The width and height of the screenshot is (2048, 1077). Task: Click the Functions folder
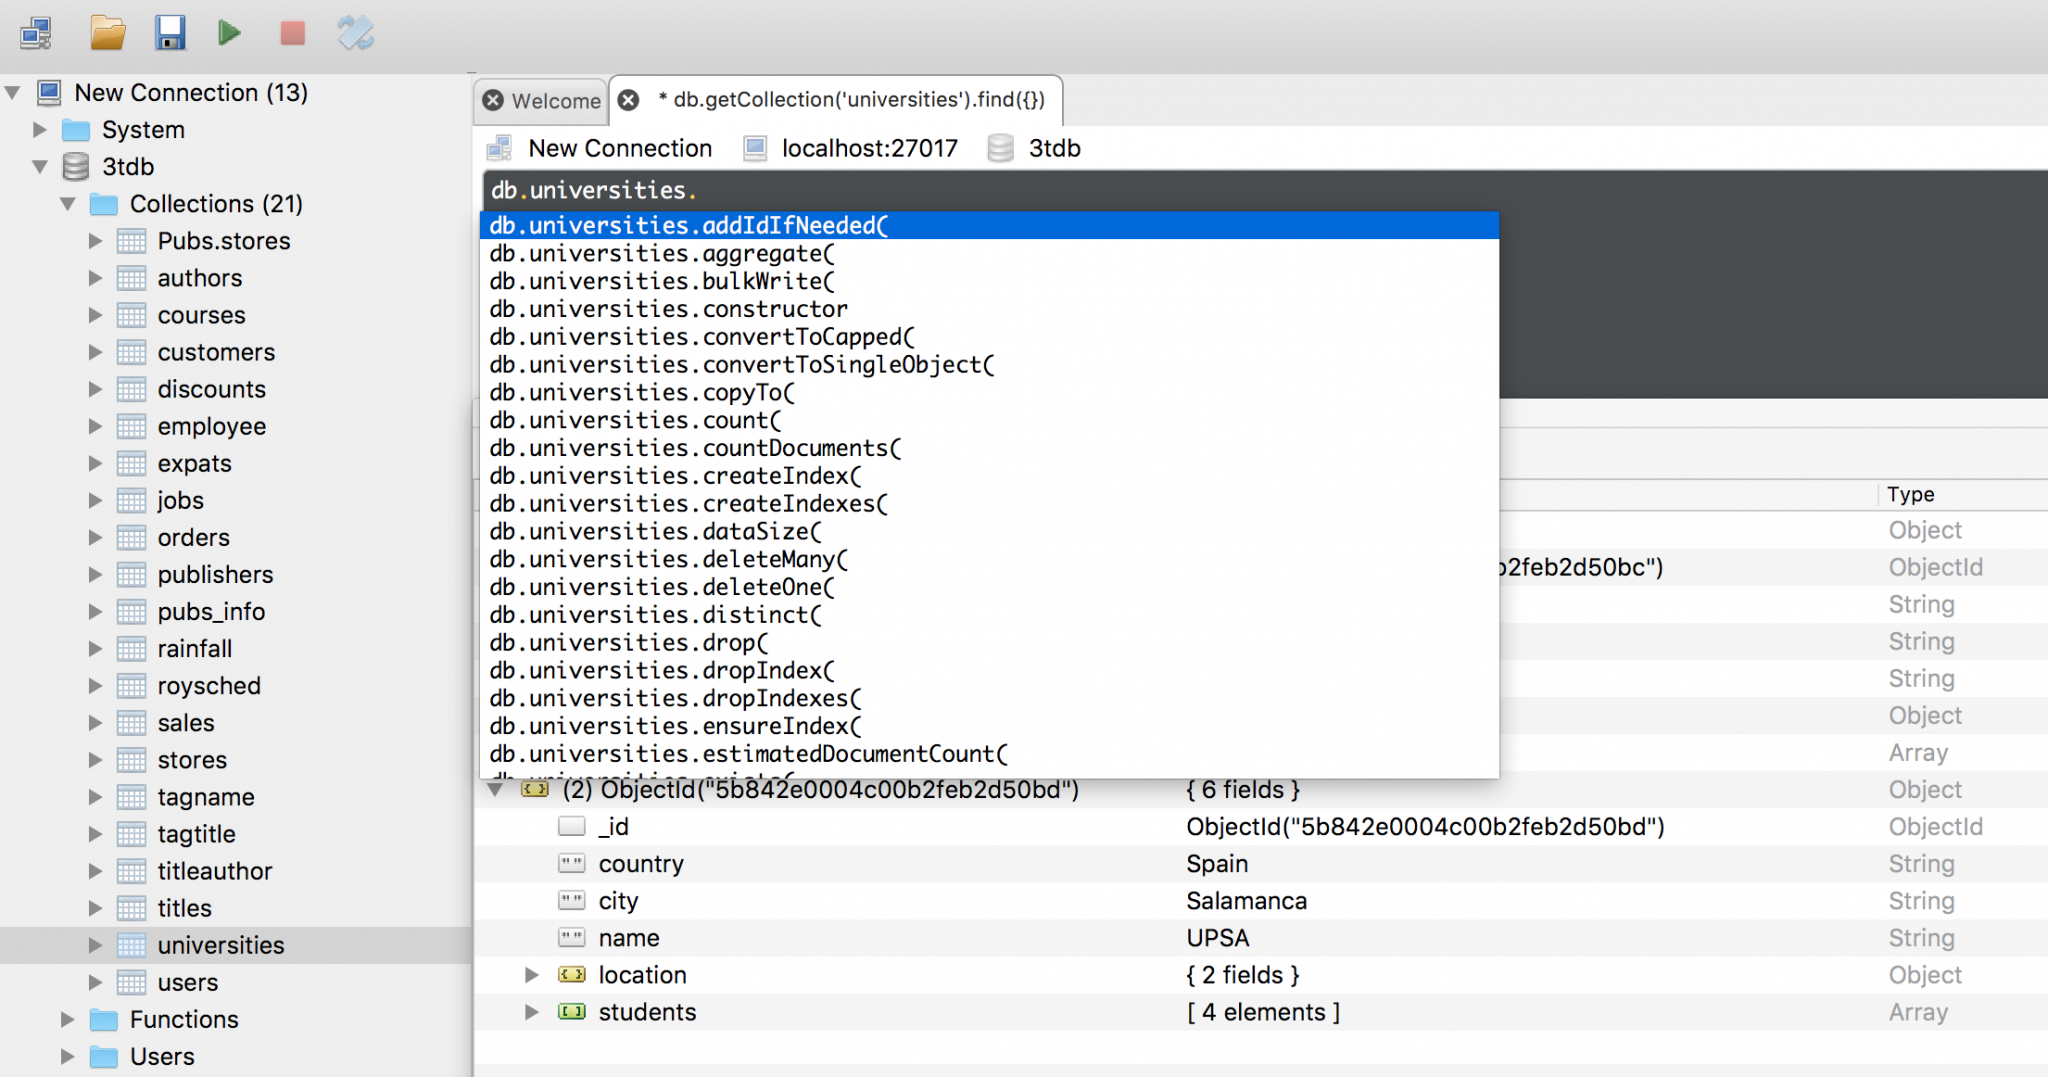click(x=185, y=1019)
